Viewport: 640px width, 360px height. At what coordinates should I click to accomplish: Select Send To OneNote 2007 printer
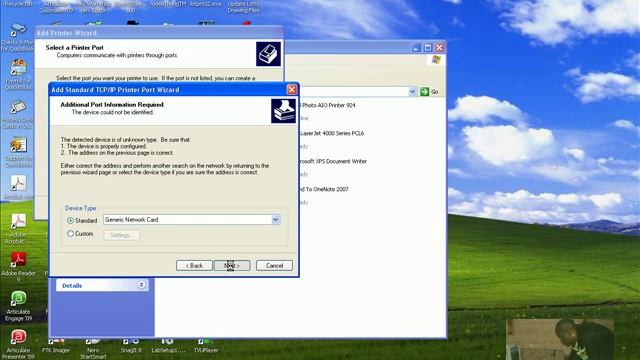point(324,189)
